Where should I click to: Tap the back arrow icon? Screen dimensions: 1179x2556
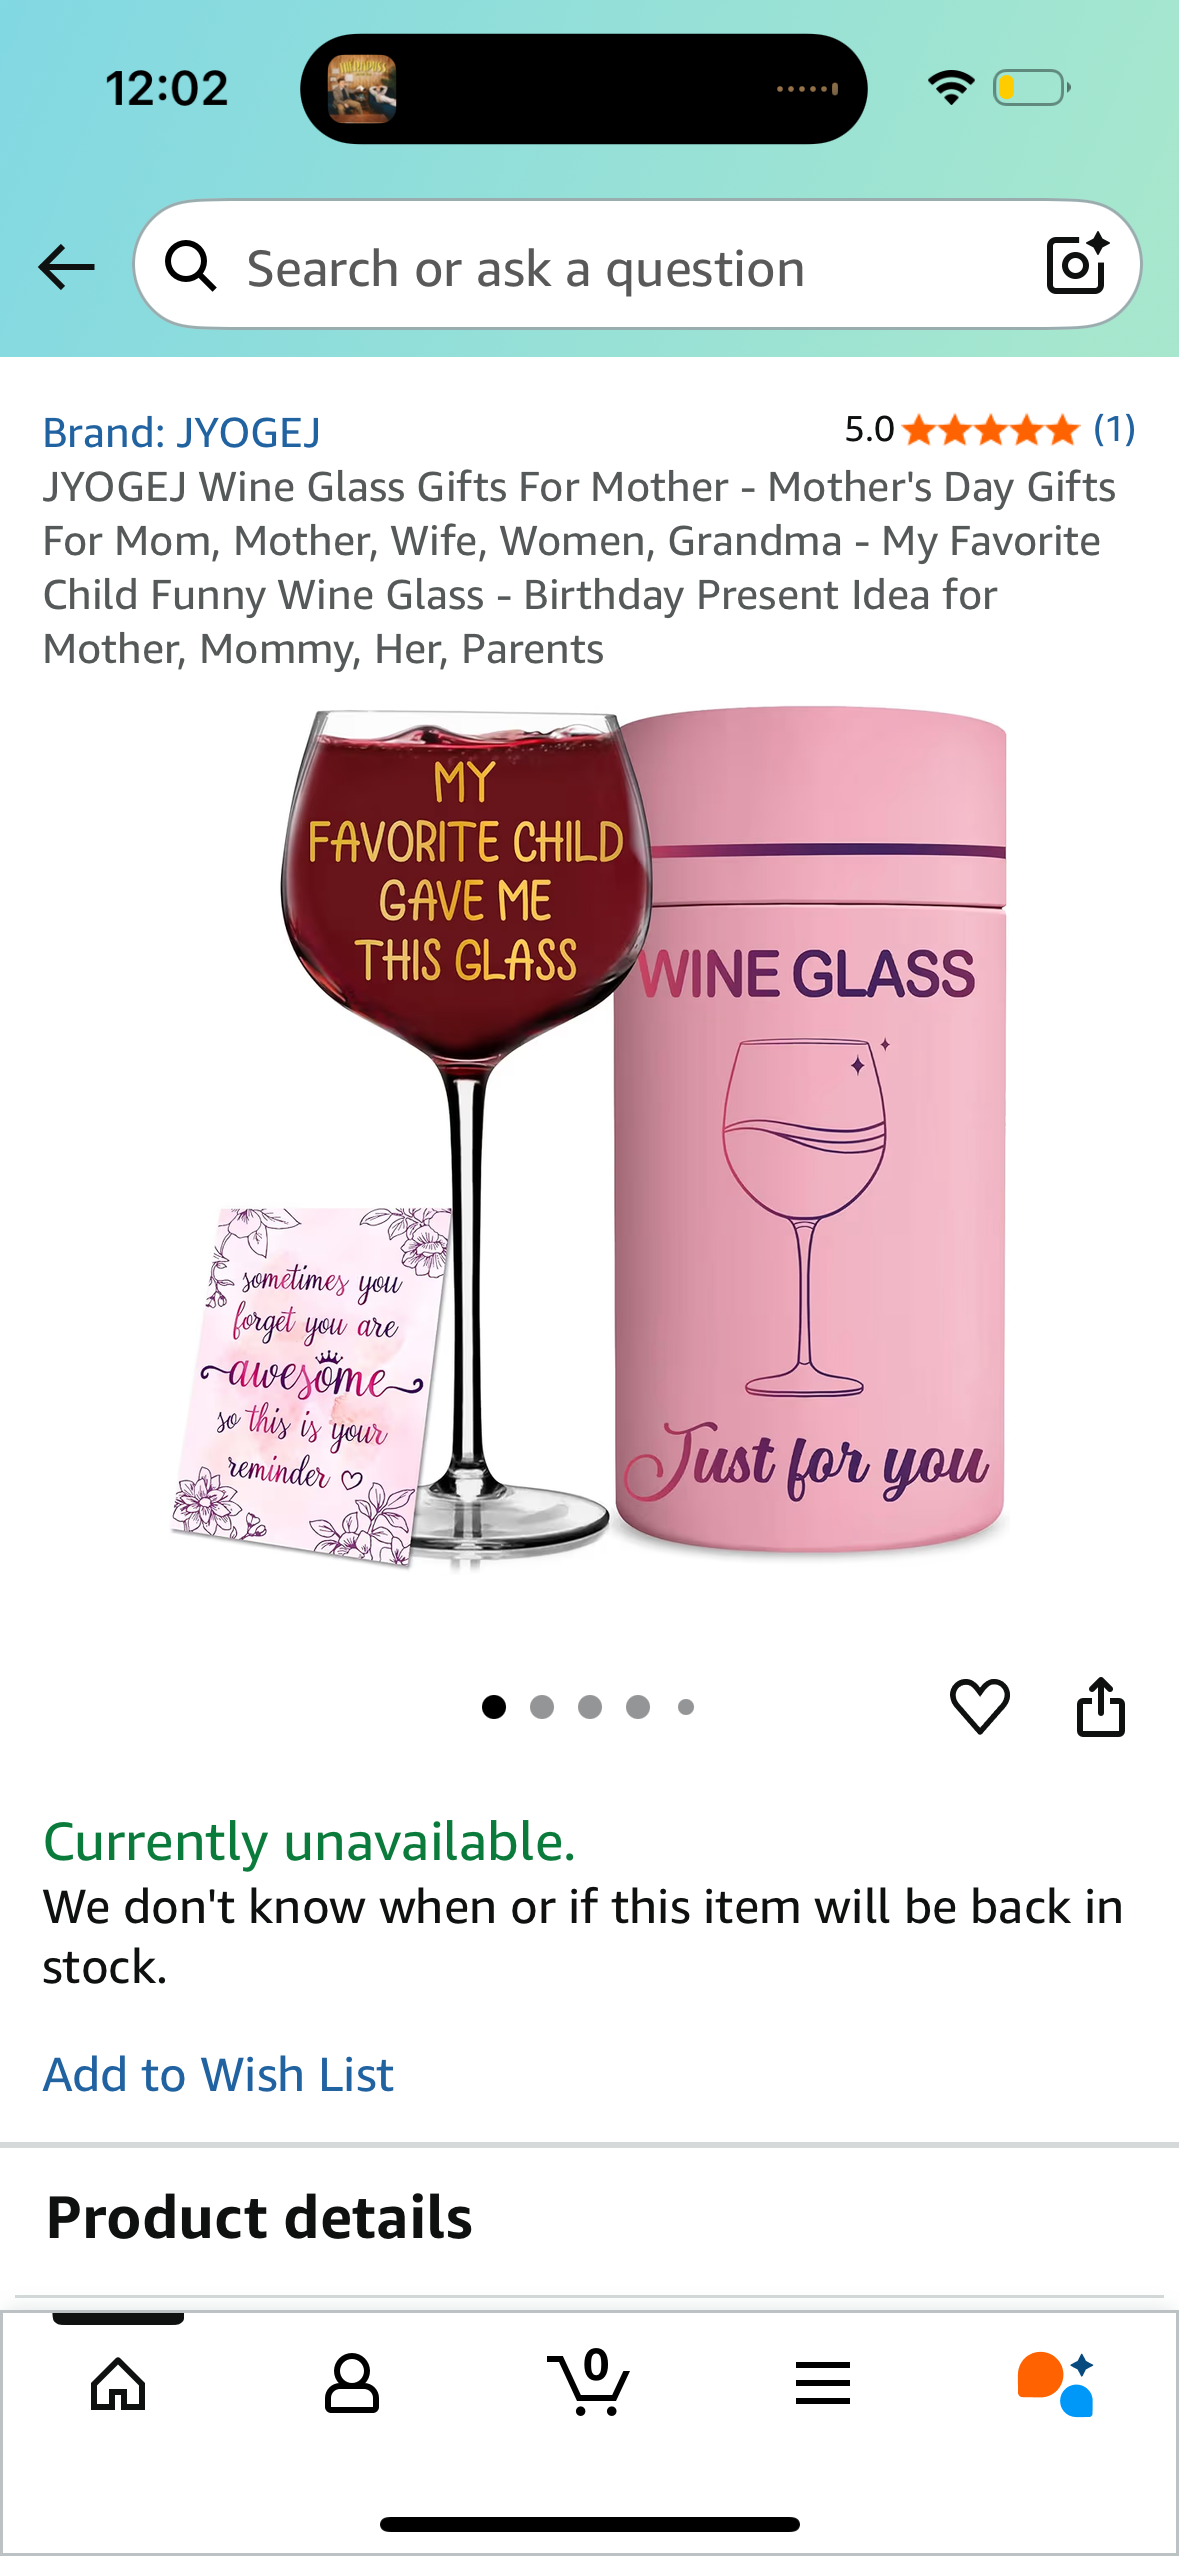(x=66, y=267)
